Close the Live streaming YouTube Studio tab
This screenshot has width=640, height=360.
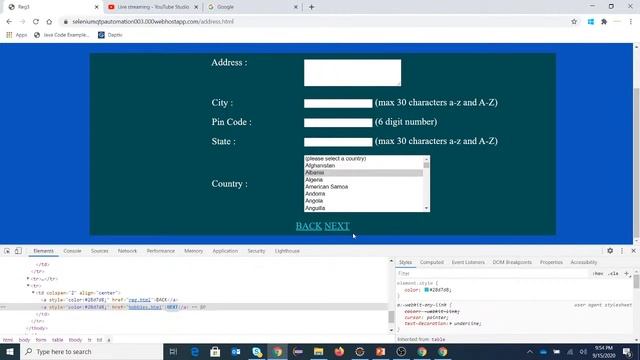point(196,7)
